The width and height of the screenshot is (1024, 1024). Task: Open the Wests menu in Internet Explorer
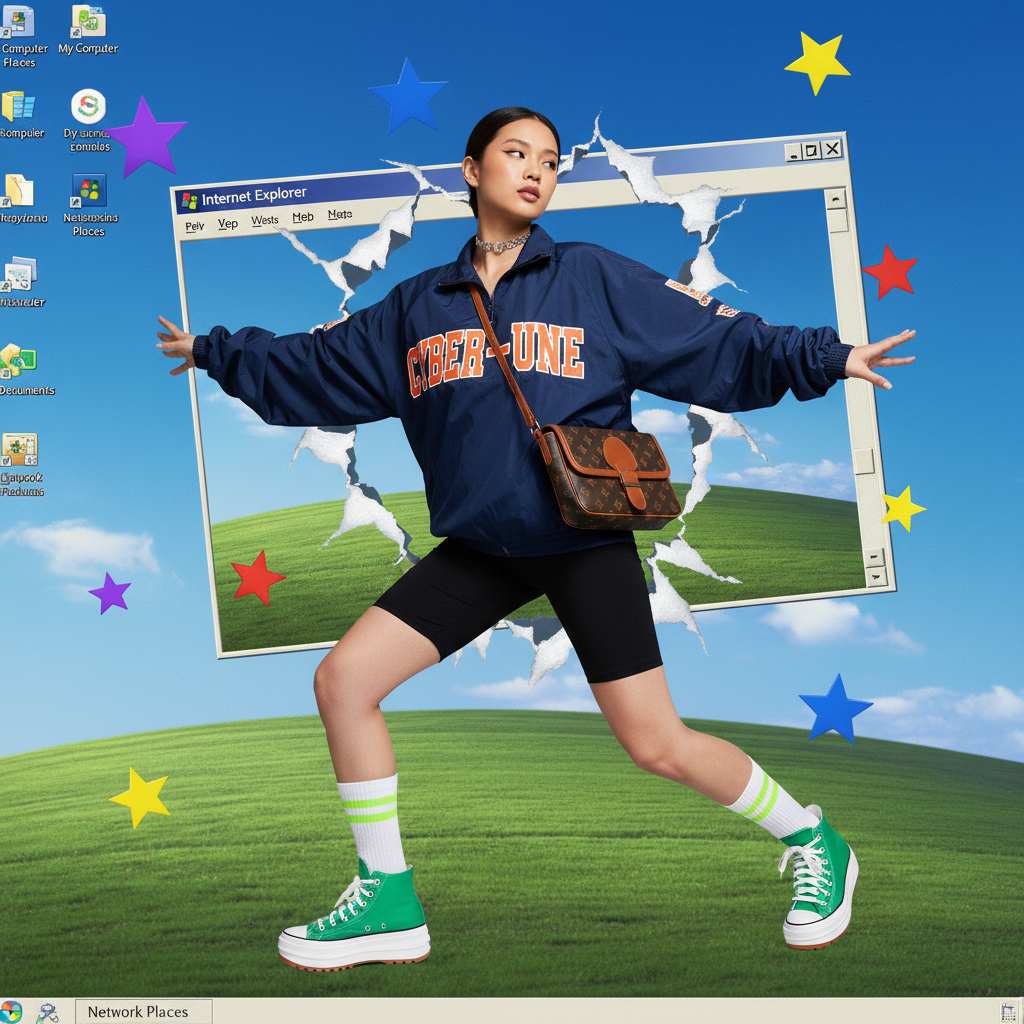coord(265,220)
